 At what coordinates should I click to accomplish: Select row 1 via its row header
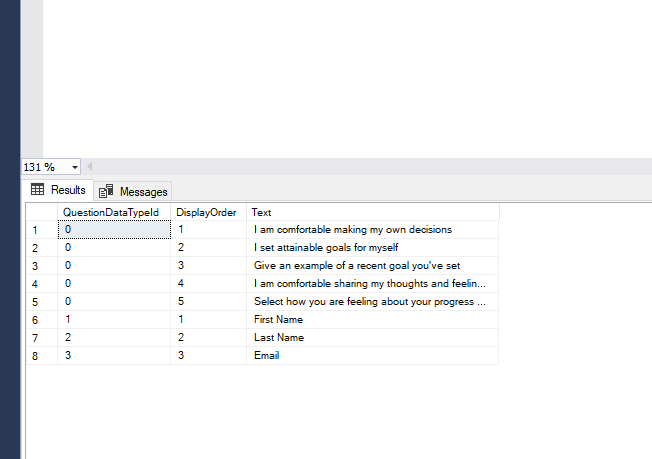point(42,230)
